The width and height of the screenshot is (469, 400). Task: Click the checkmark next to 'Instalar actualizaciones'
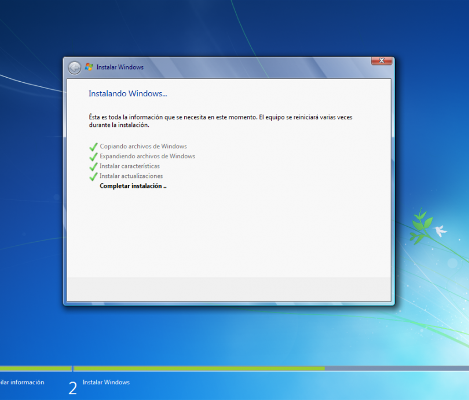click(x=93, y=177)
